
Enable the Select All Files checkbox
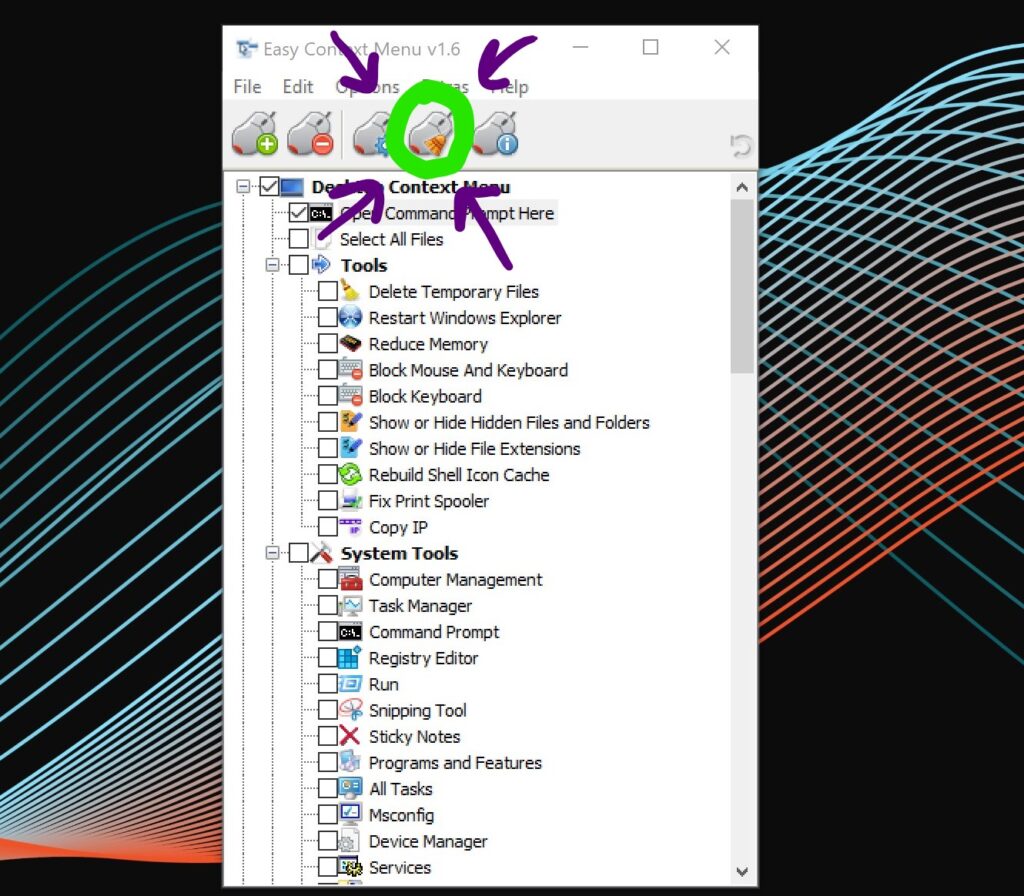pos(298,239)
